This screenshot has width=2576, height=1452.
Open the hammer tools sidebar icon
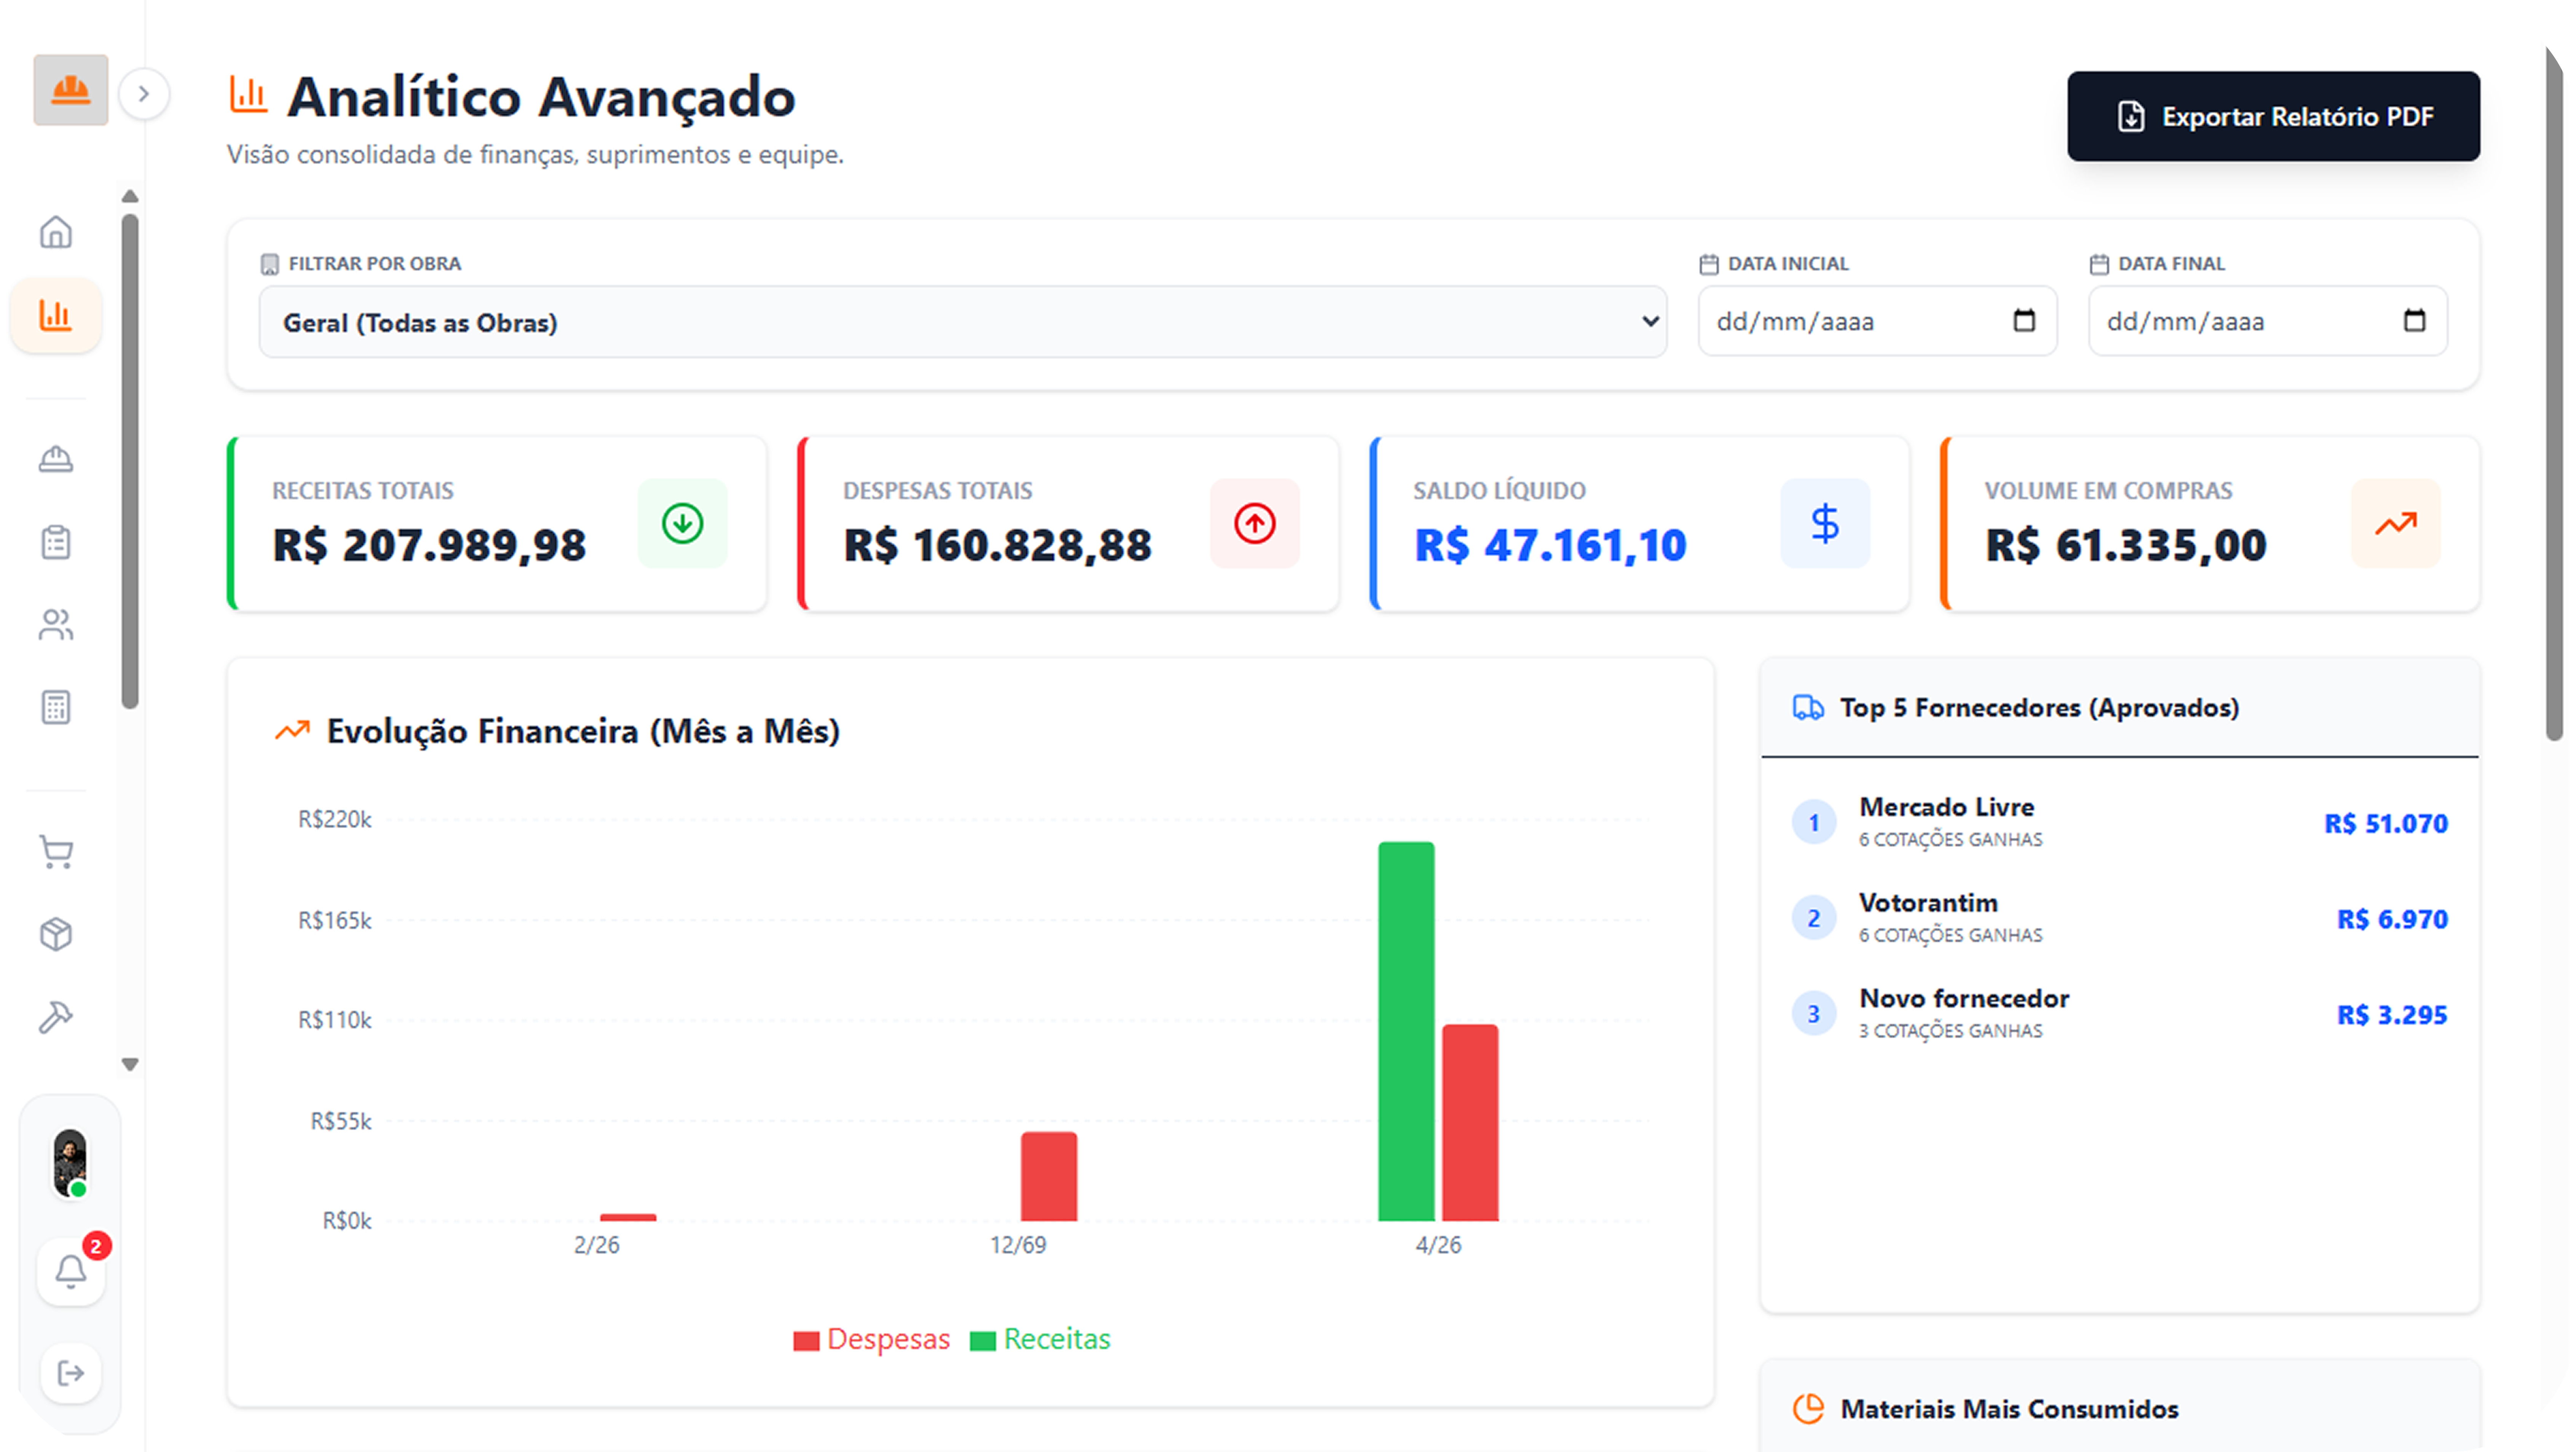click(x=56, y=1017)
